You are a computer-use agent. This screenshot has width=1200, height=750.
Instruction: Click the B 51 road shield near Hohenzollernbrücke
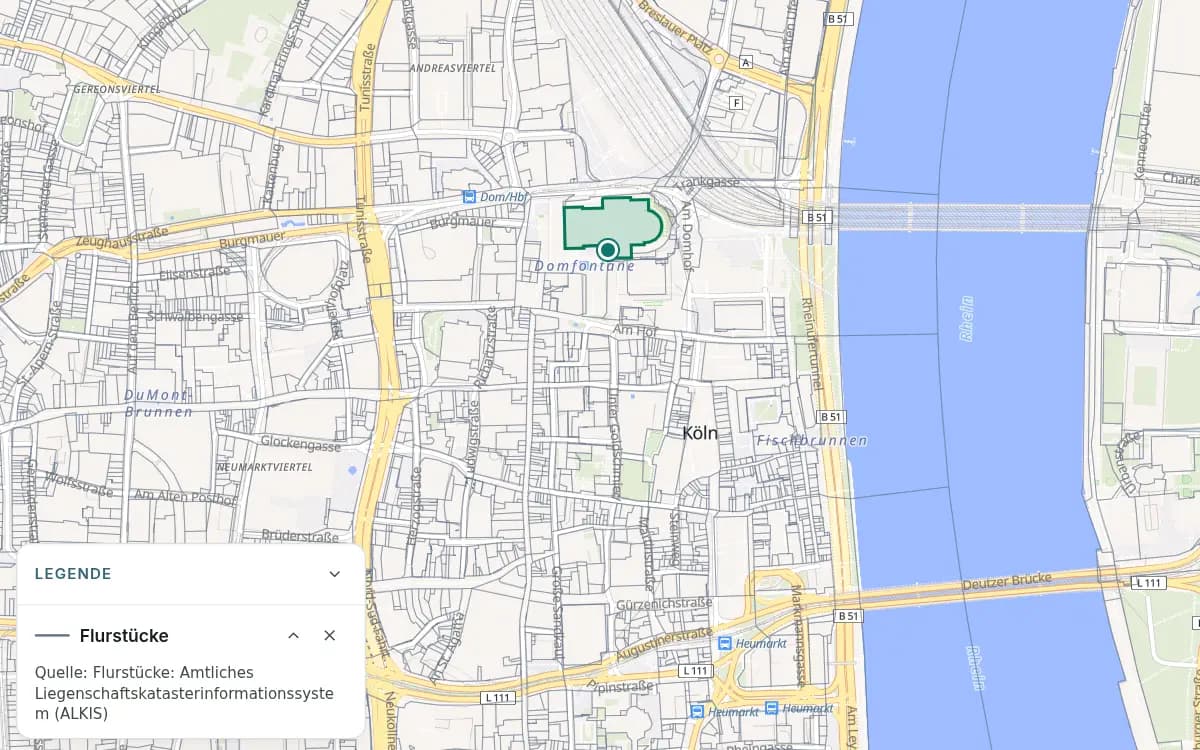(x=819, y=216)
